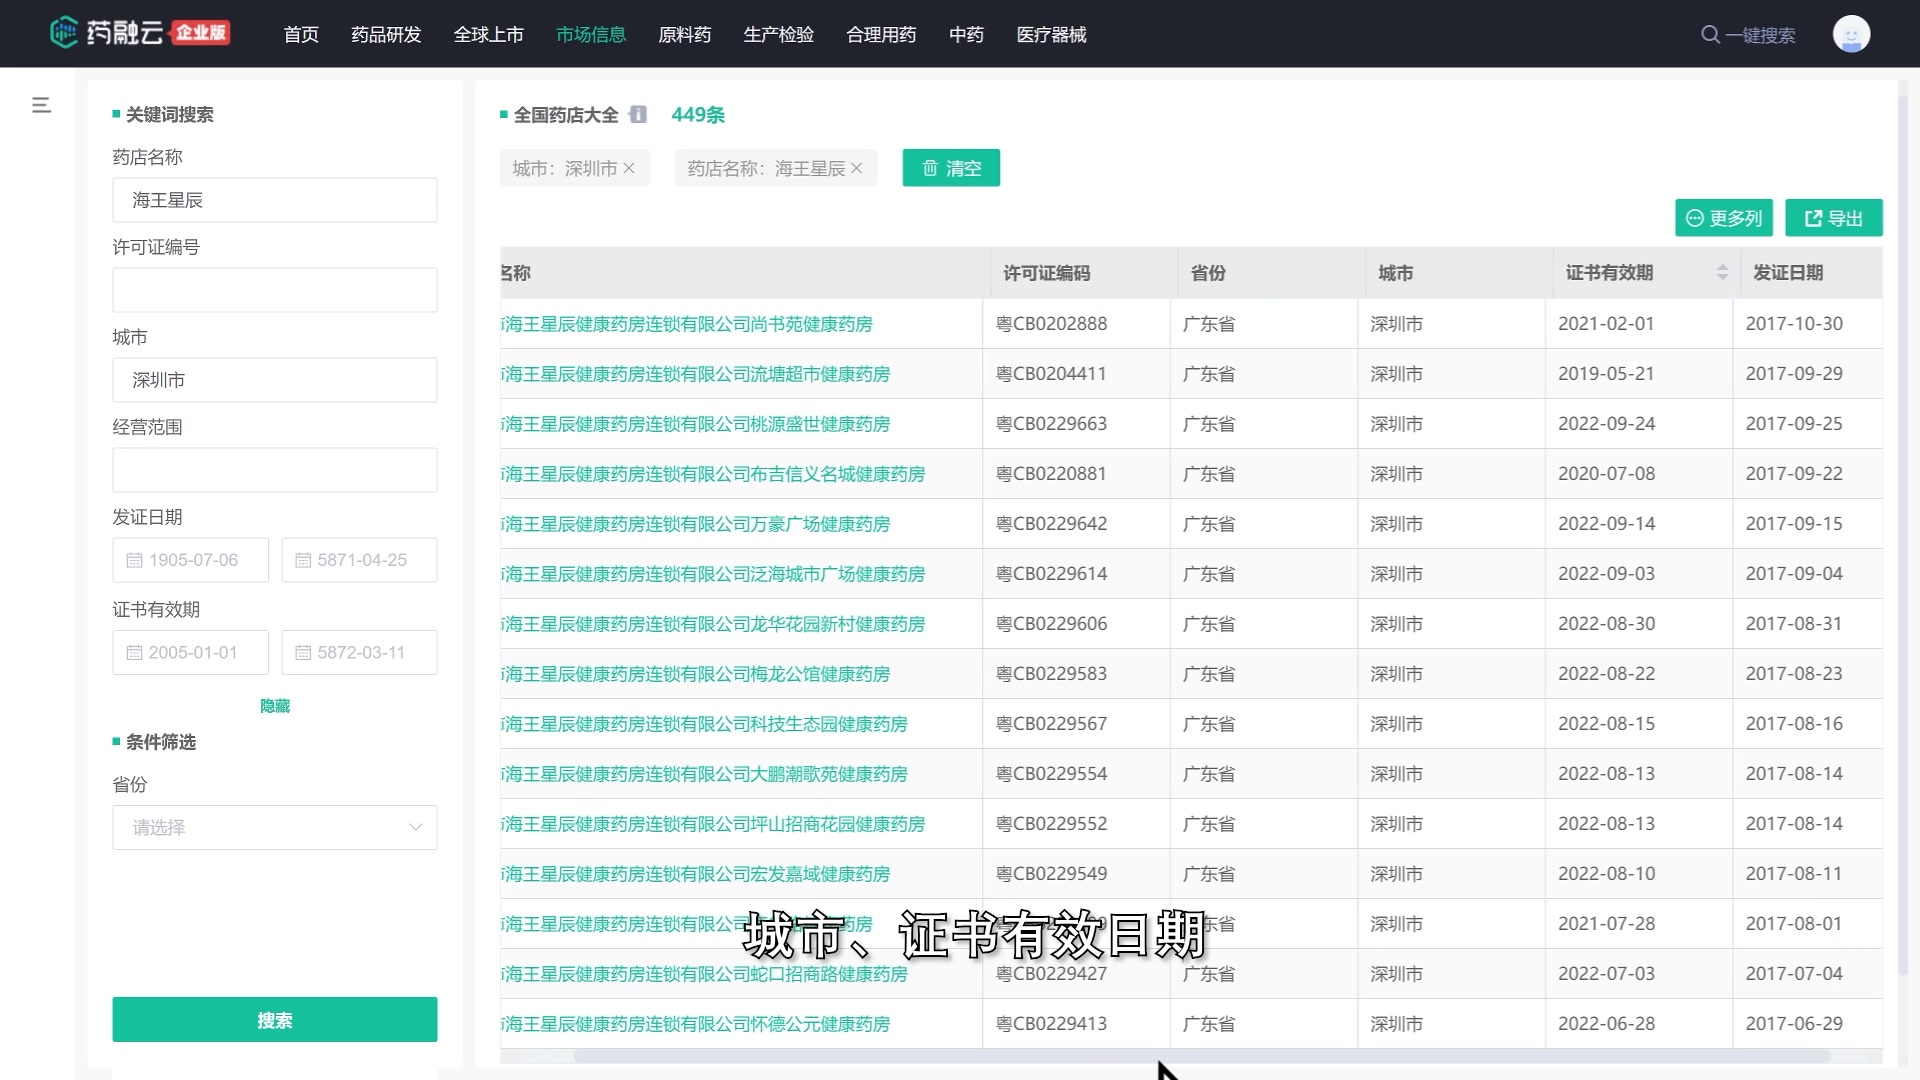The height and width of the screenshot is (1080, 1920).
Task: Open 大鹏潮歌苑健康药房 pharmacy link
Action: click(704, 774)
